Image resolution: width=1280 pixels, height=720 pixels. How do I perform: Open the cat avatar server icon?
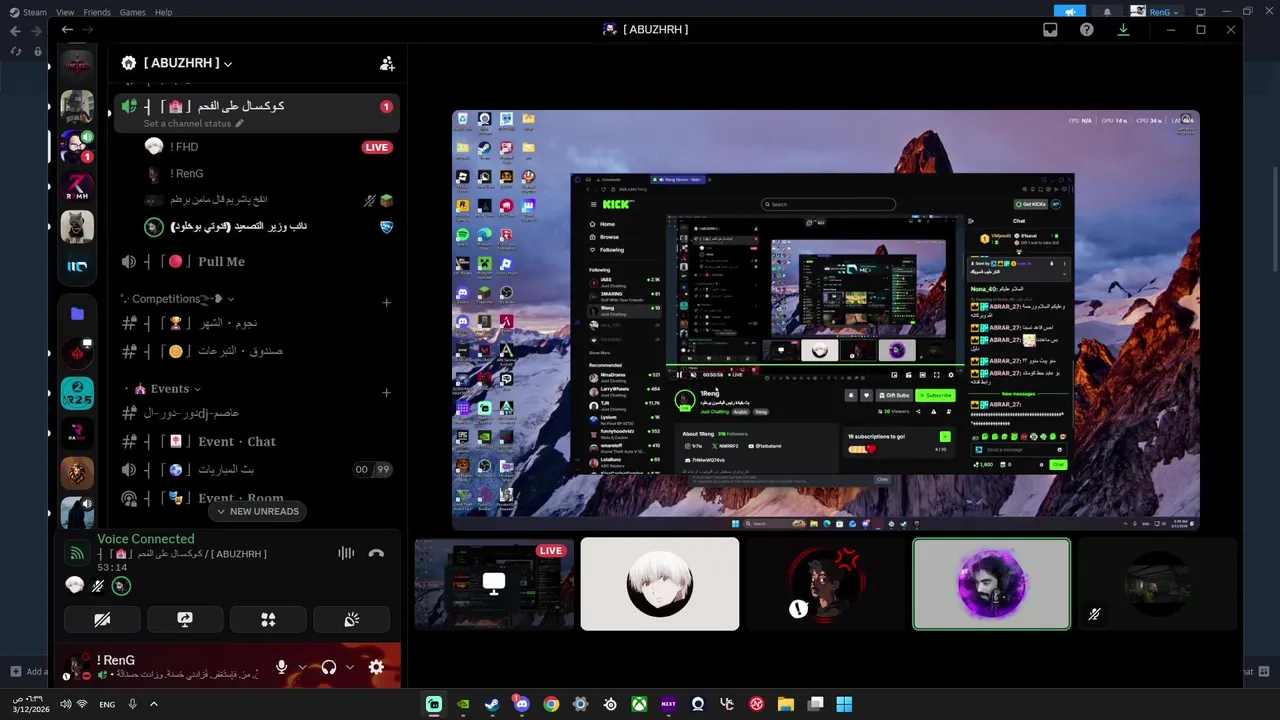click(x=77, y=227)
